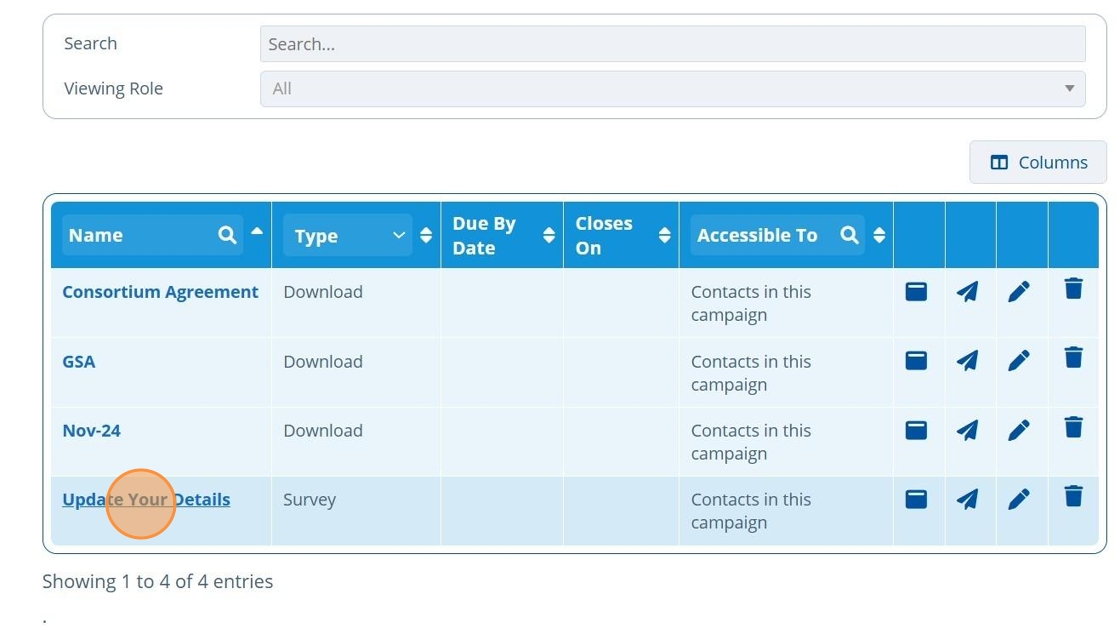Open the Columns chooser button

[1038, 162]
